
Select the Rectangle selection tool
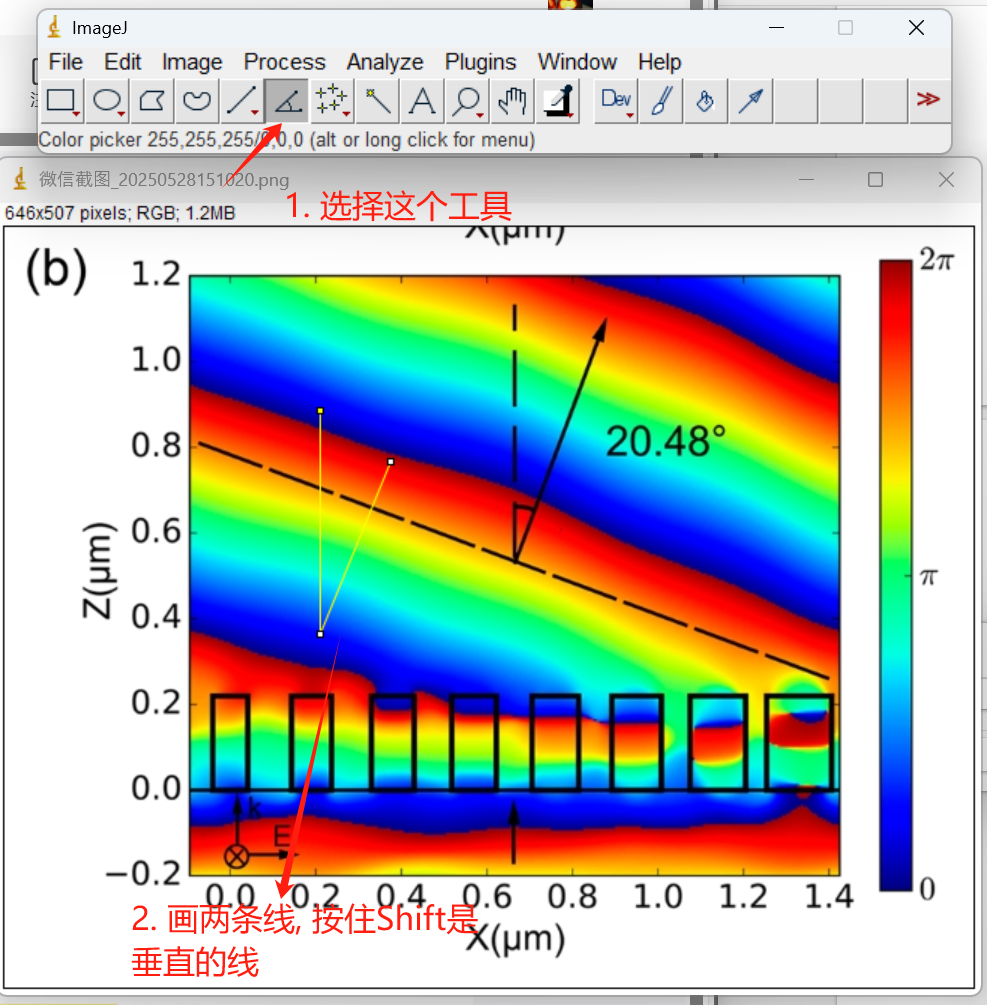click(x=62, y=101)
